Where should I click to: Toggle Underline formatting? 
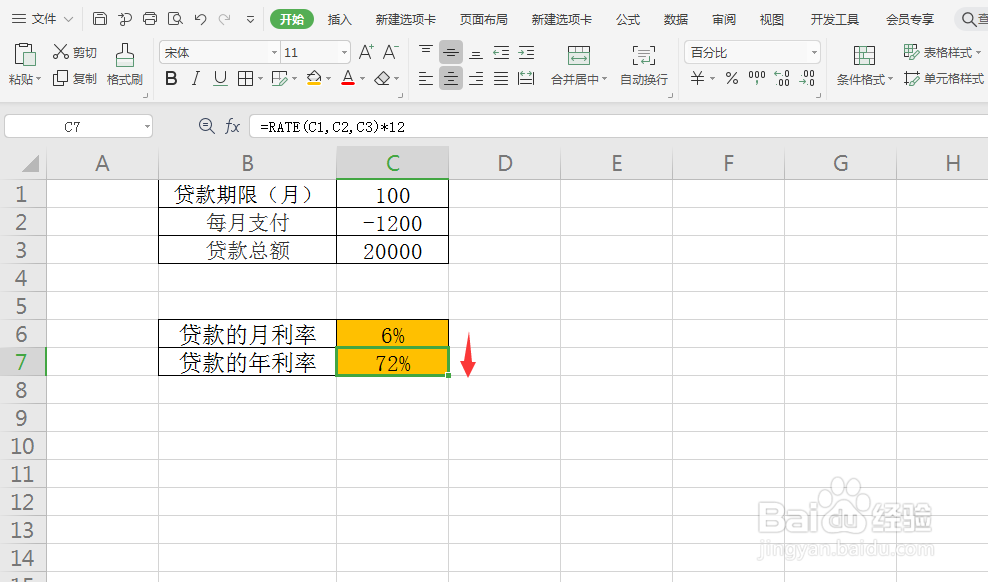tap(220, 79)
